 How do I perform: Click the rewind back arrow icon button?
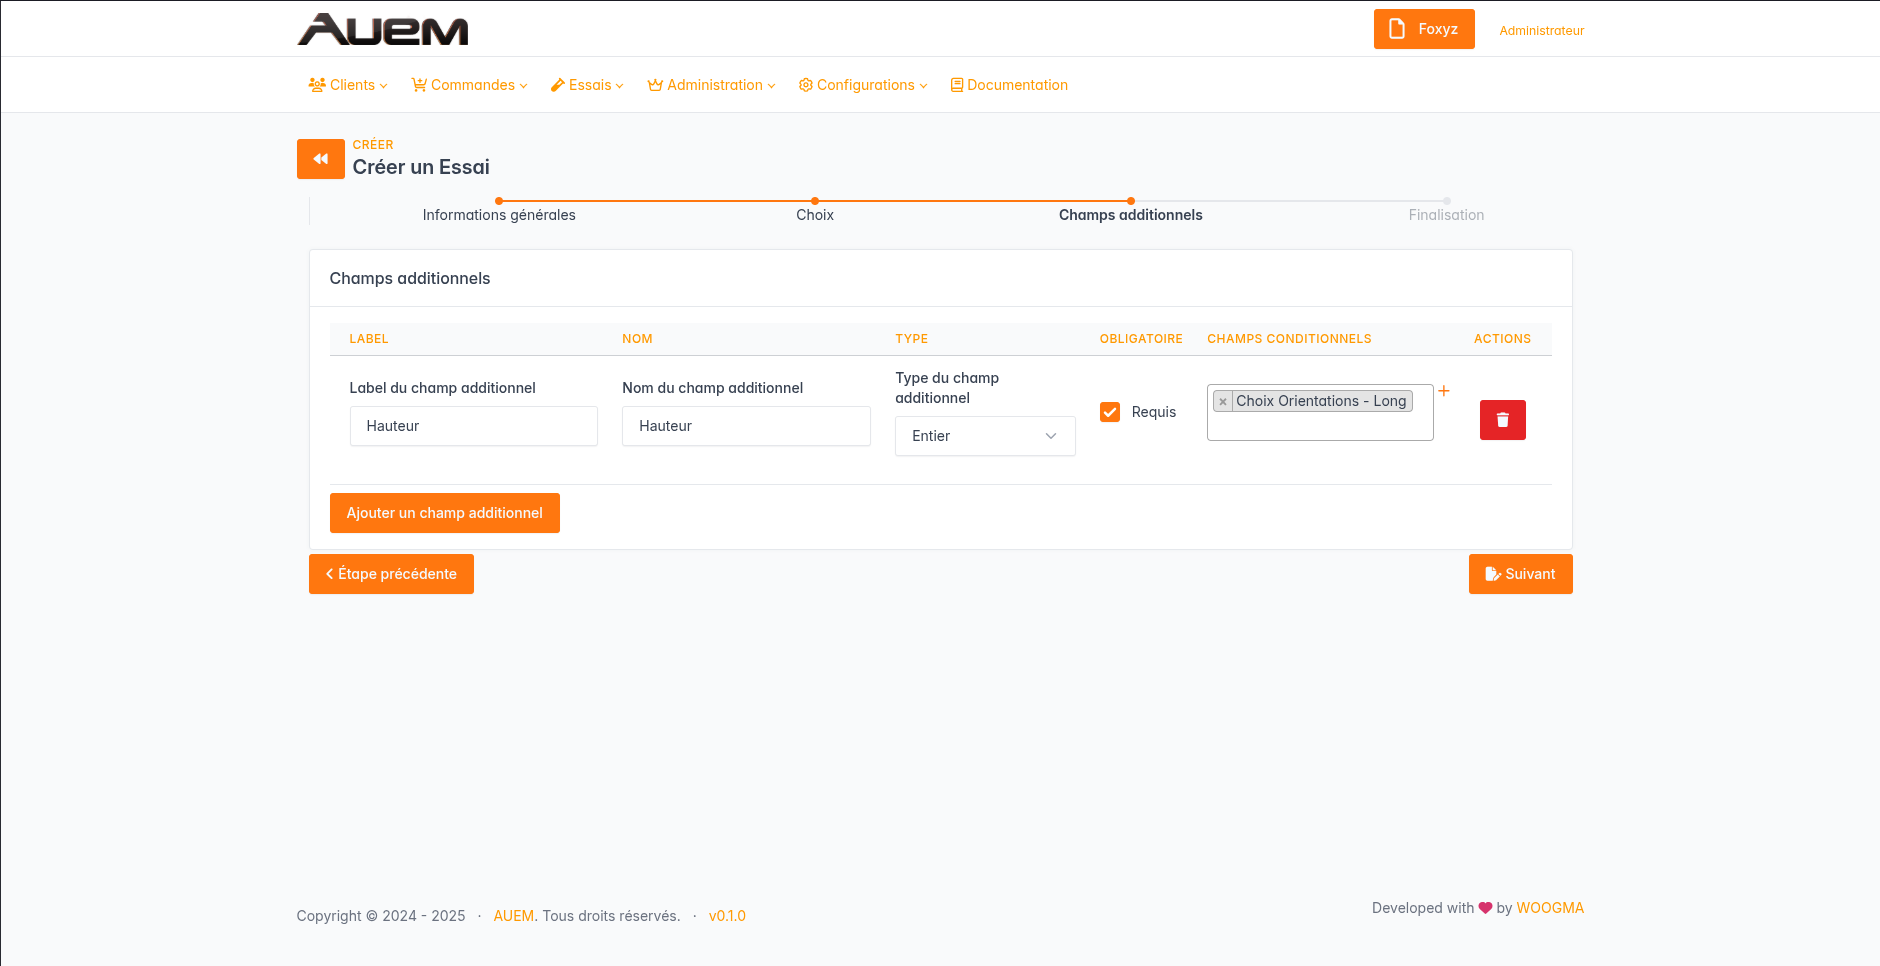pos(320,159)
